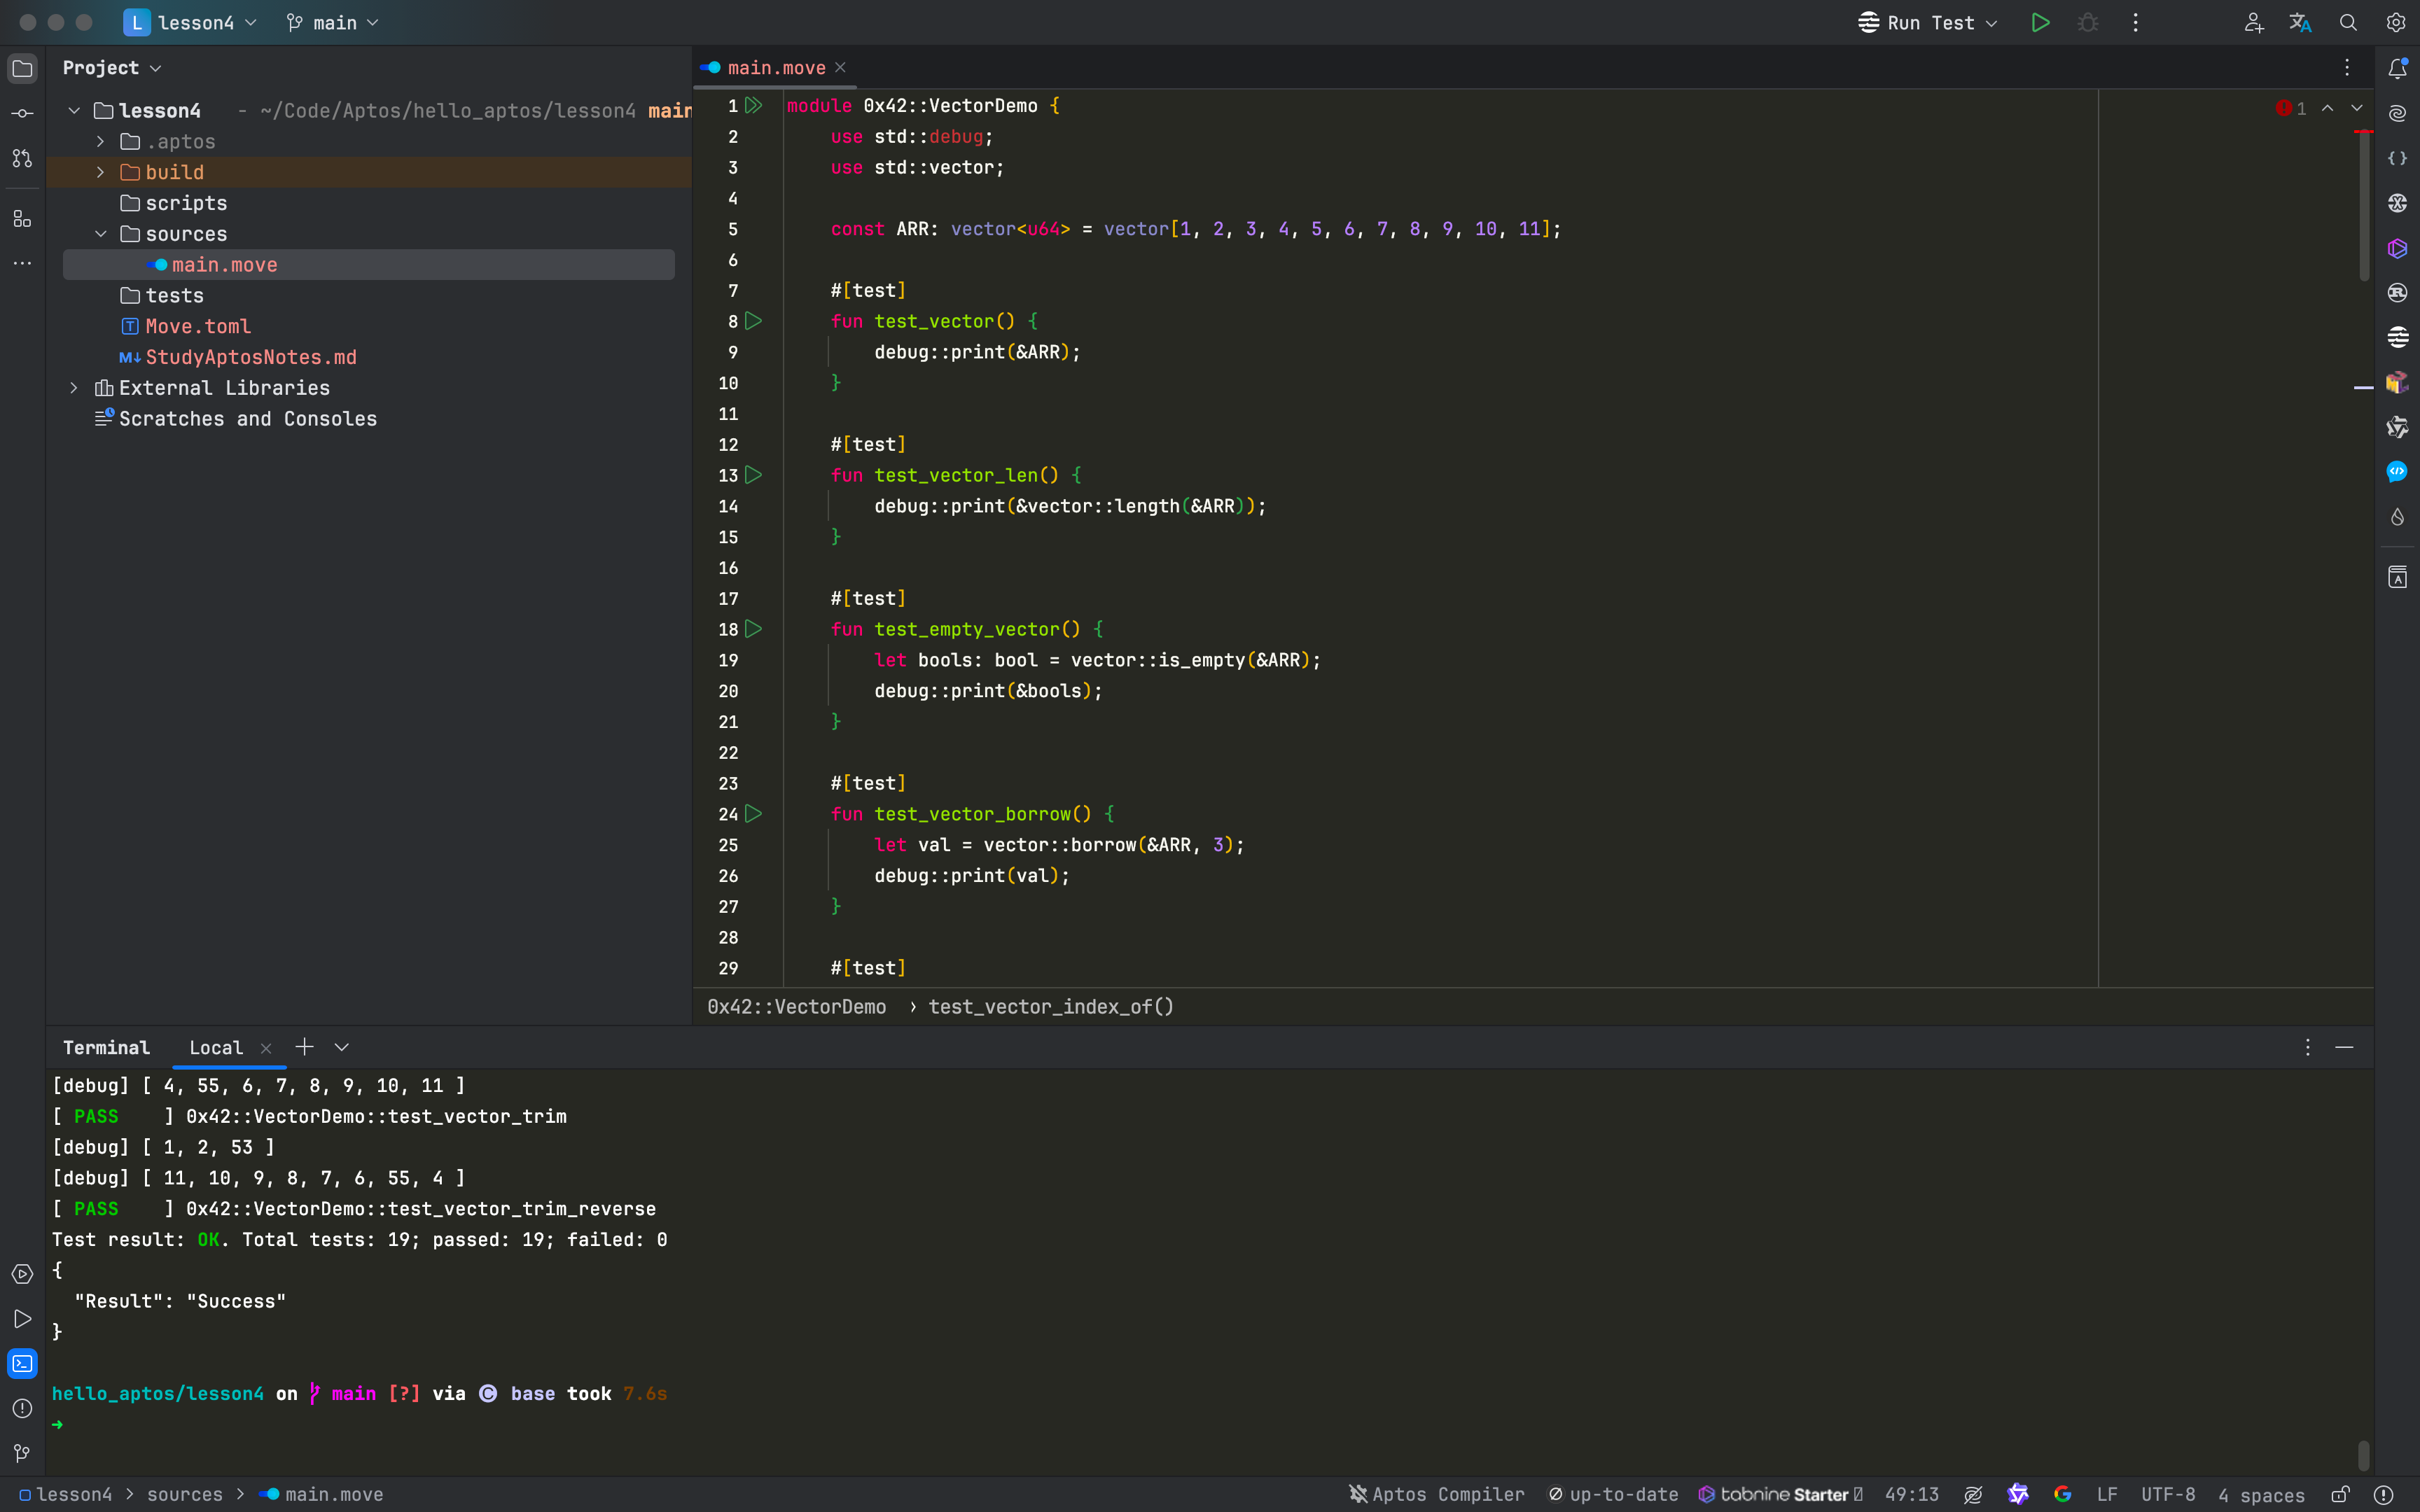Click the Debug bug icon in toolbar

click(x=2088, y=22)
